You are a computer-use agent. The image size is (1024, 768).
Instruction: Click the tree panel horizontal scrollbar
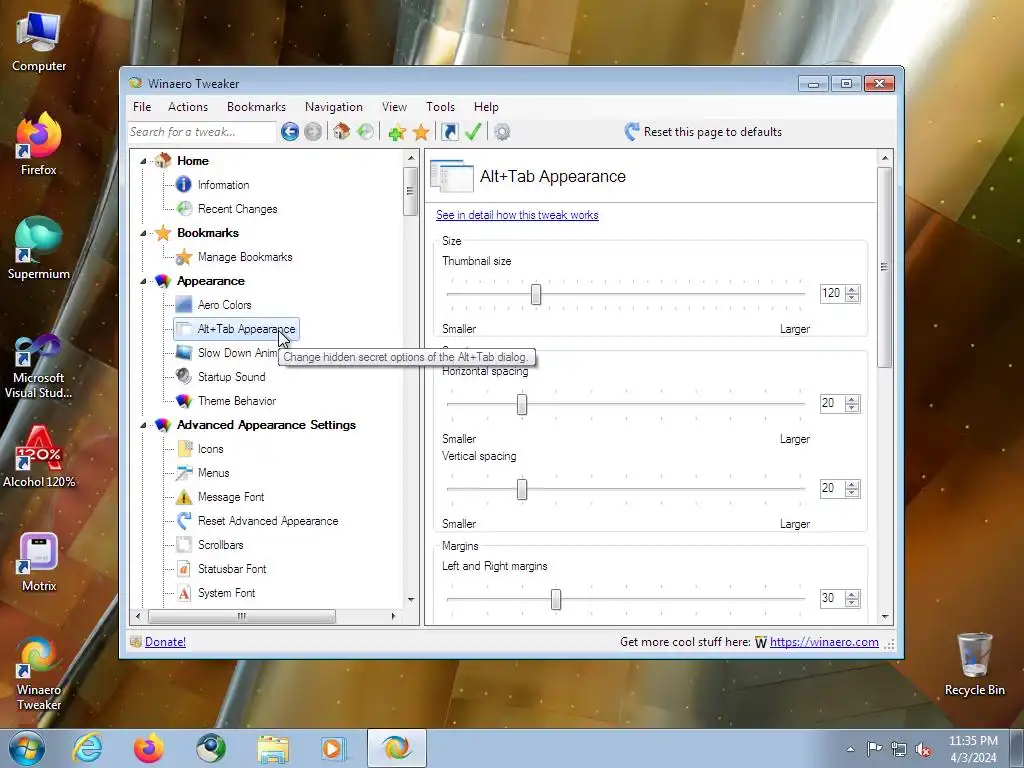242,616
